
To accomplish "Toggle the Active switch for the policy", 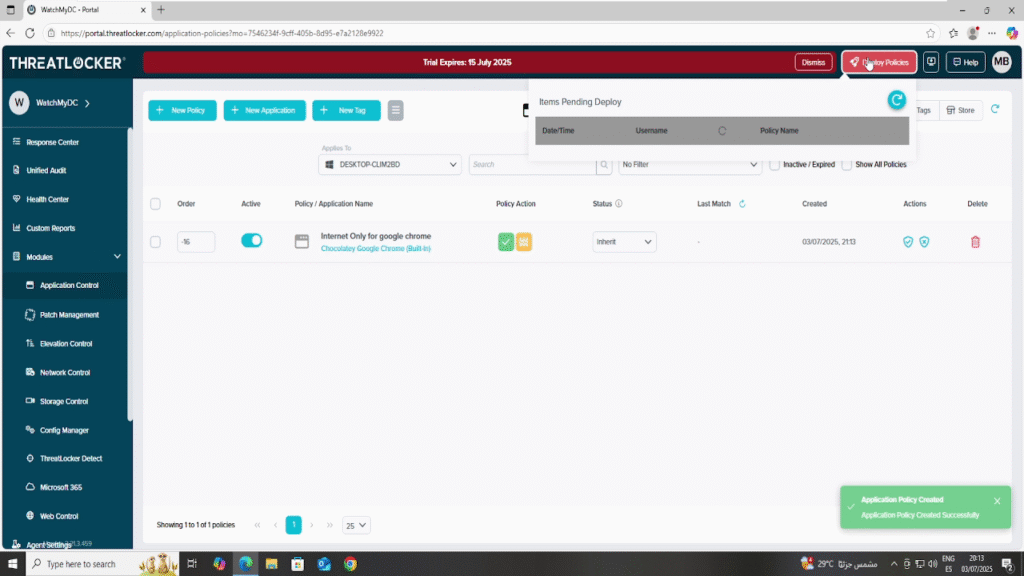I will point(251,240).
